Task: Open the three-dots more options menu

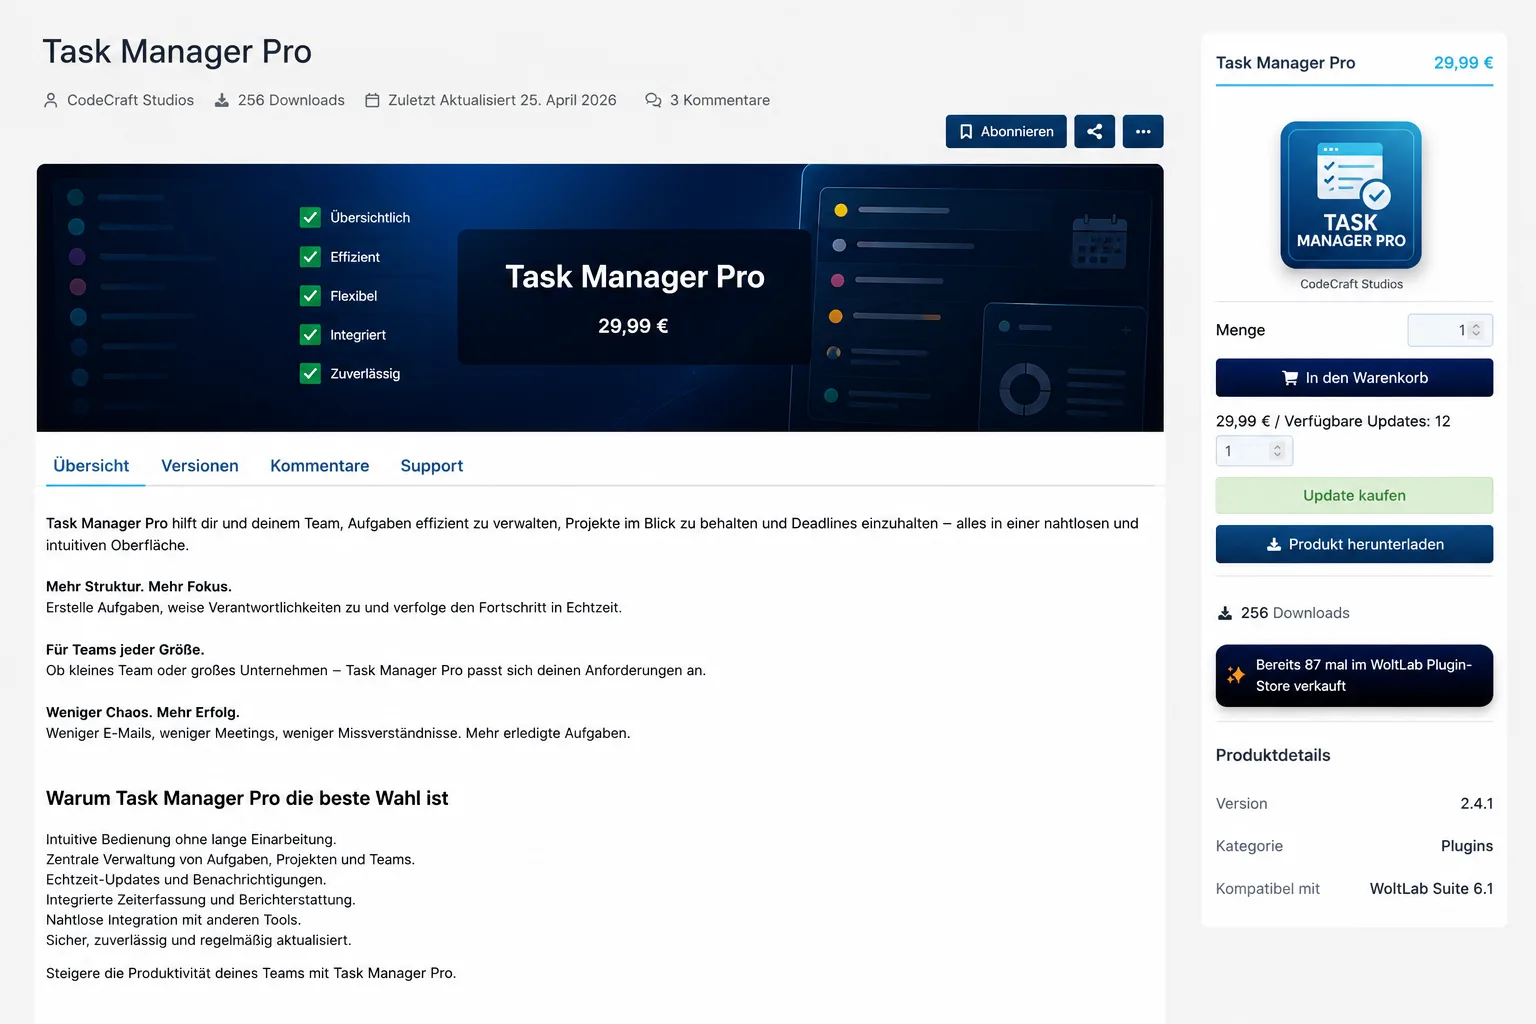Action: coord(1143,131)
